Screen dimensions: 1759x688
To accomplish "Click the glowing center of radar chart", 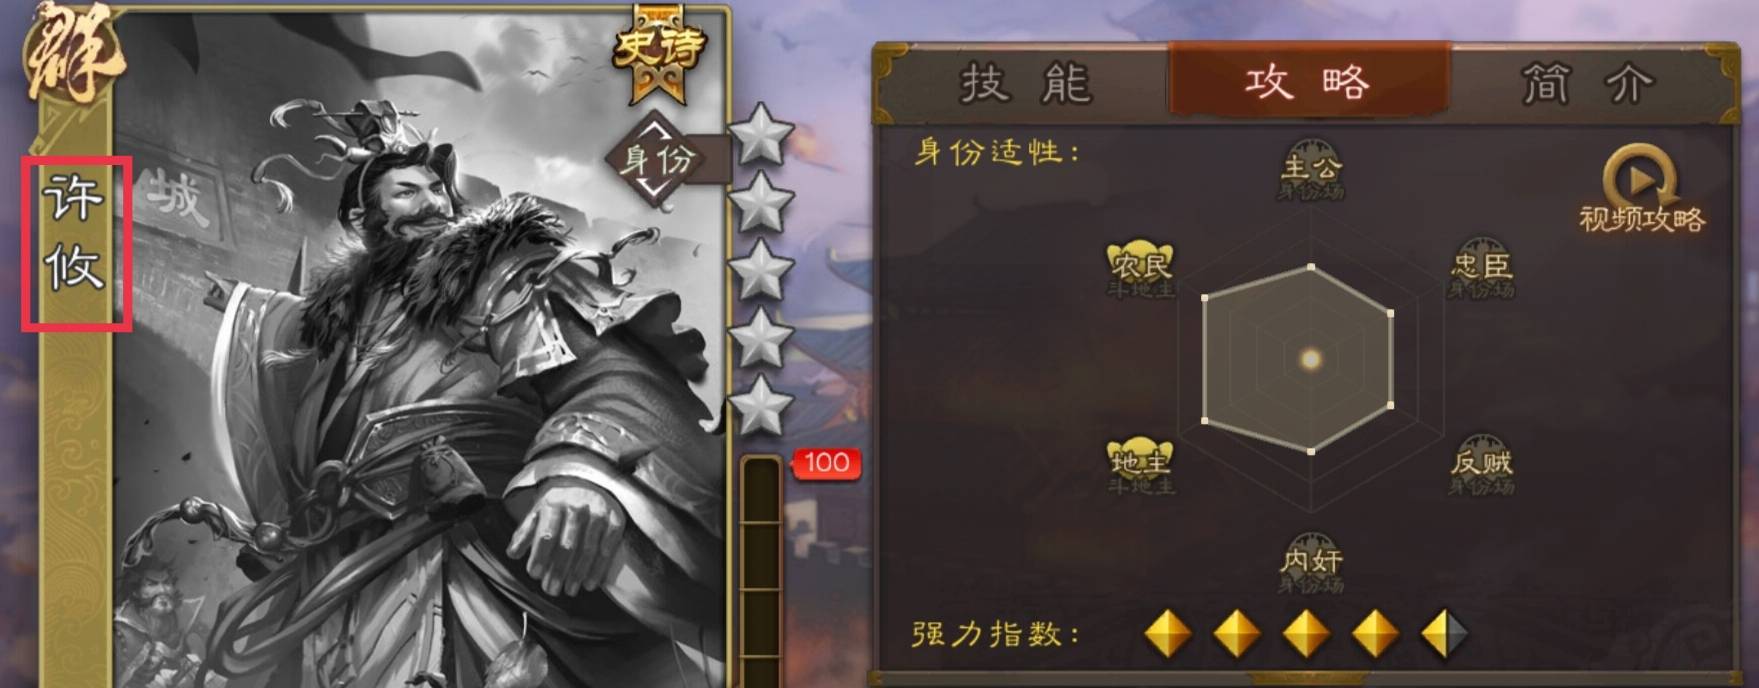I will point(1311,359).
